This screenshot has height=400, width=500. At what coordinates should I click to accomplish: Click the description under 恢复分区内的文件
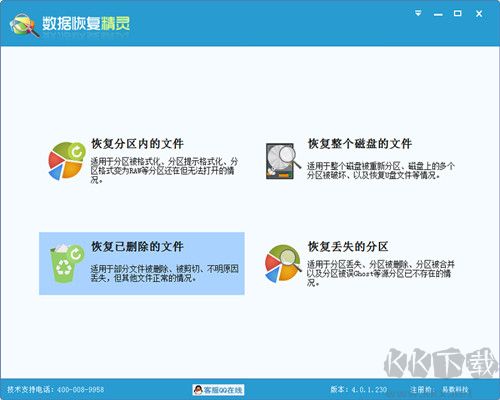164,170
